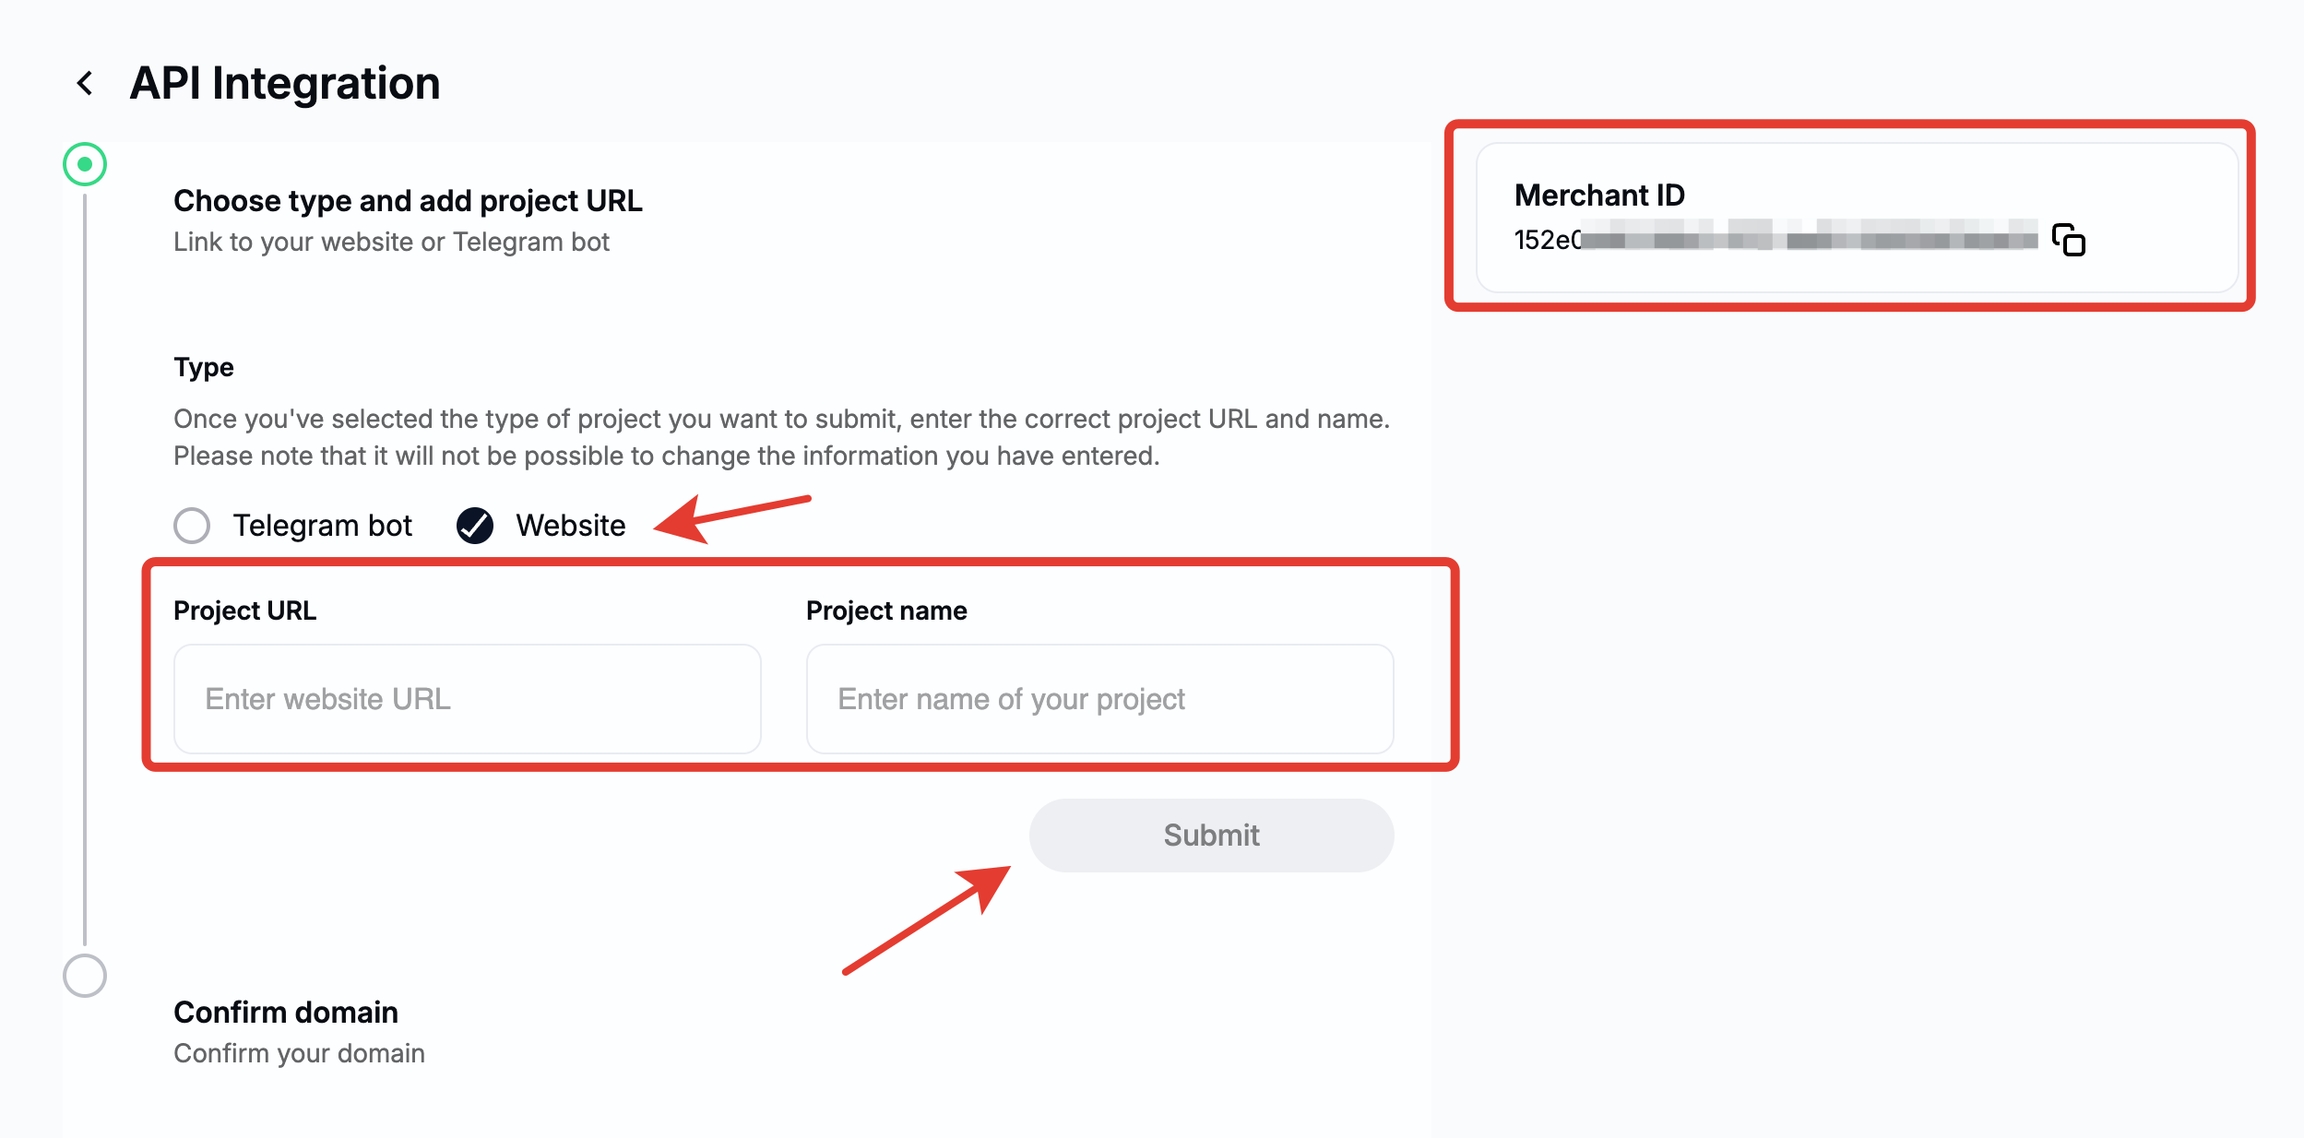Click the Project name field label
Viewport: 2304px width, 1138px height.
pos(886,610)
